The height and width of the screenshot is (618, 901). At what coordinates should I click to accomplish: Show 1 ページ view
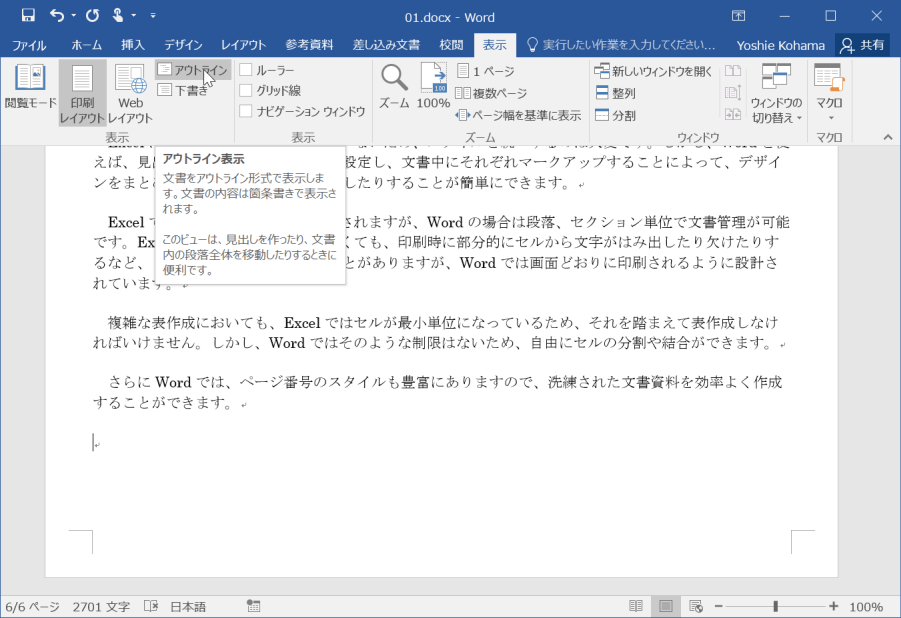point(486,71)
